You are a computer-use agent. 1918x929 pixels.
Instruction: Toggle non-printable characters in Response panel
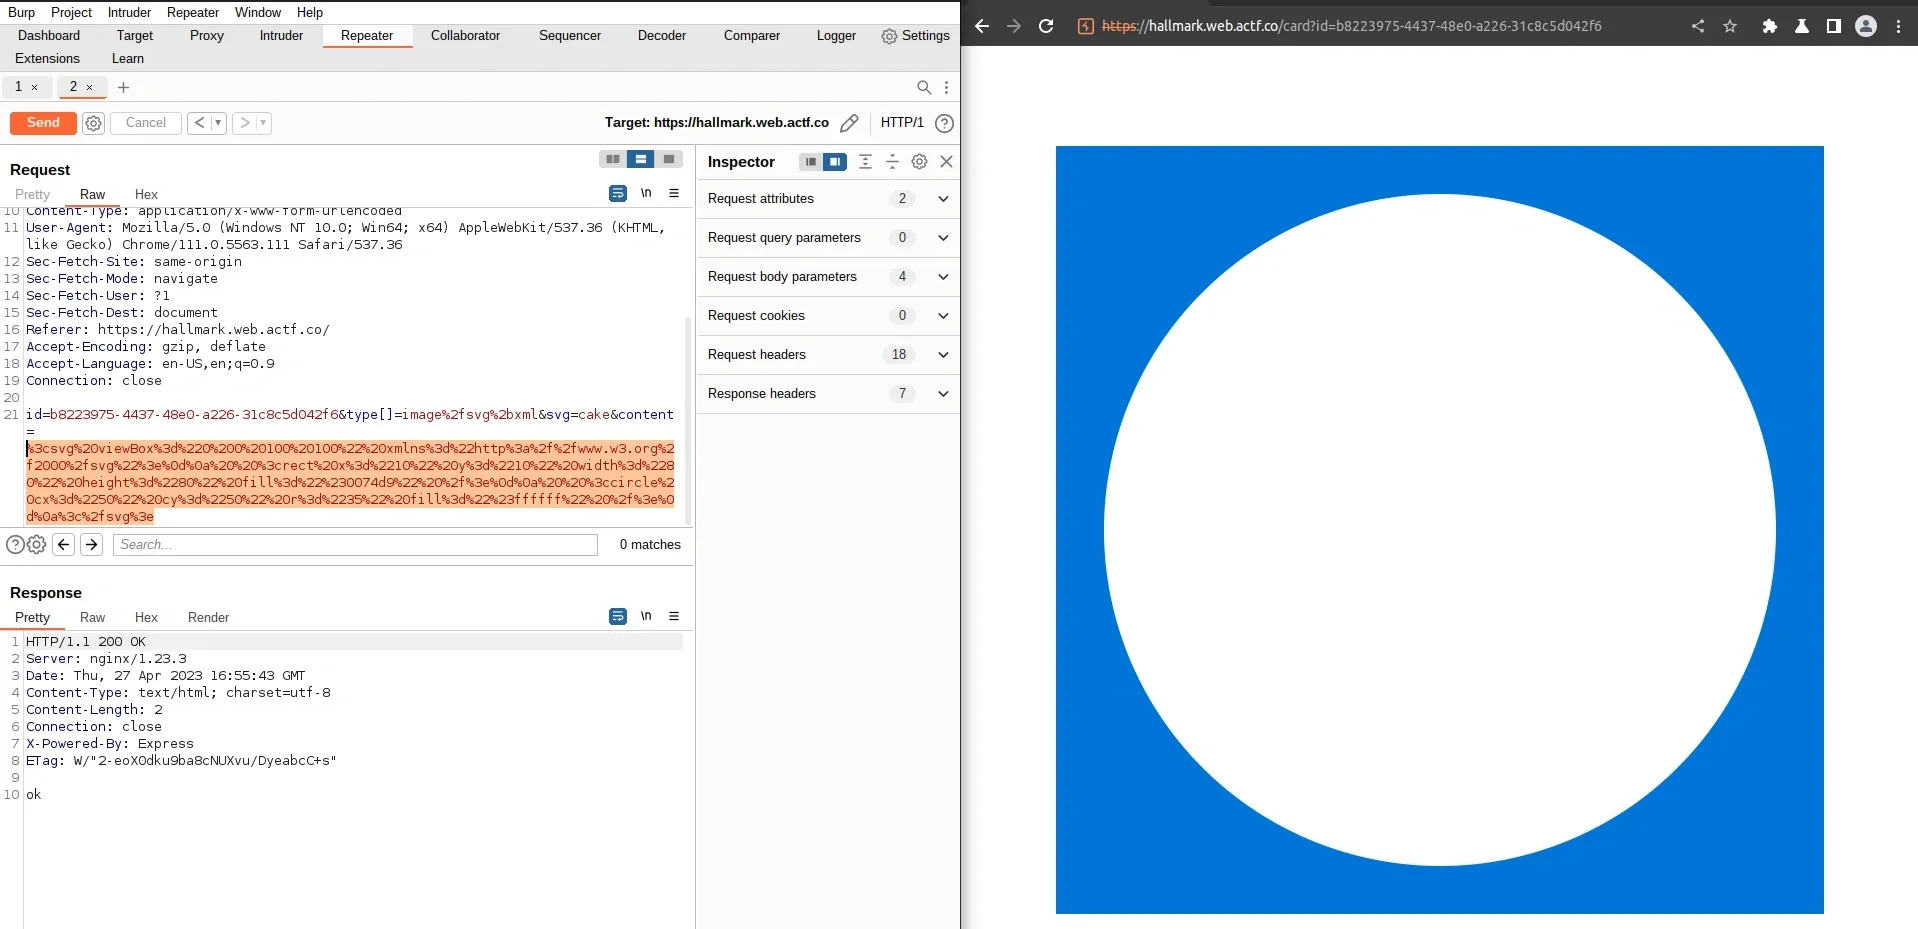coord(646,616)
